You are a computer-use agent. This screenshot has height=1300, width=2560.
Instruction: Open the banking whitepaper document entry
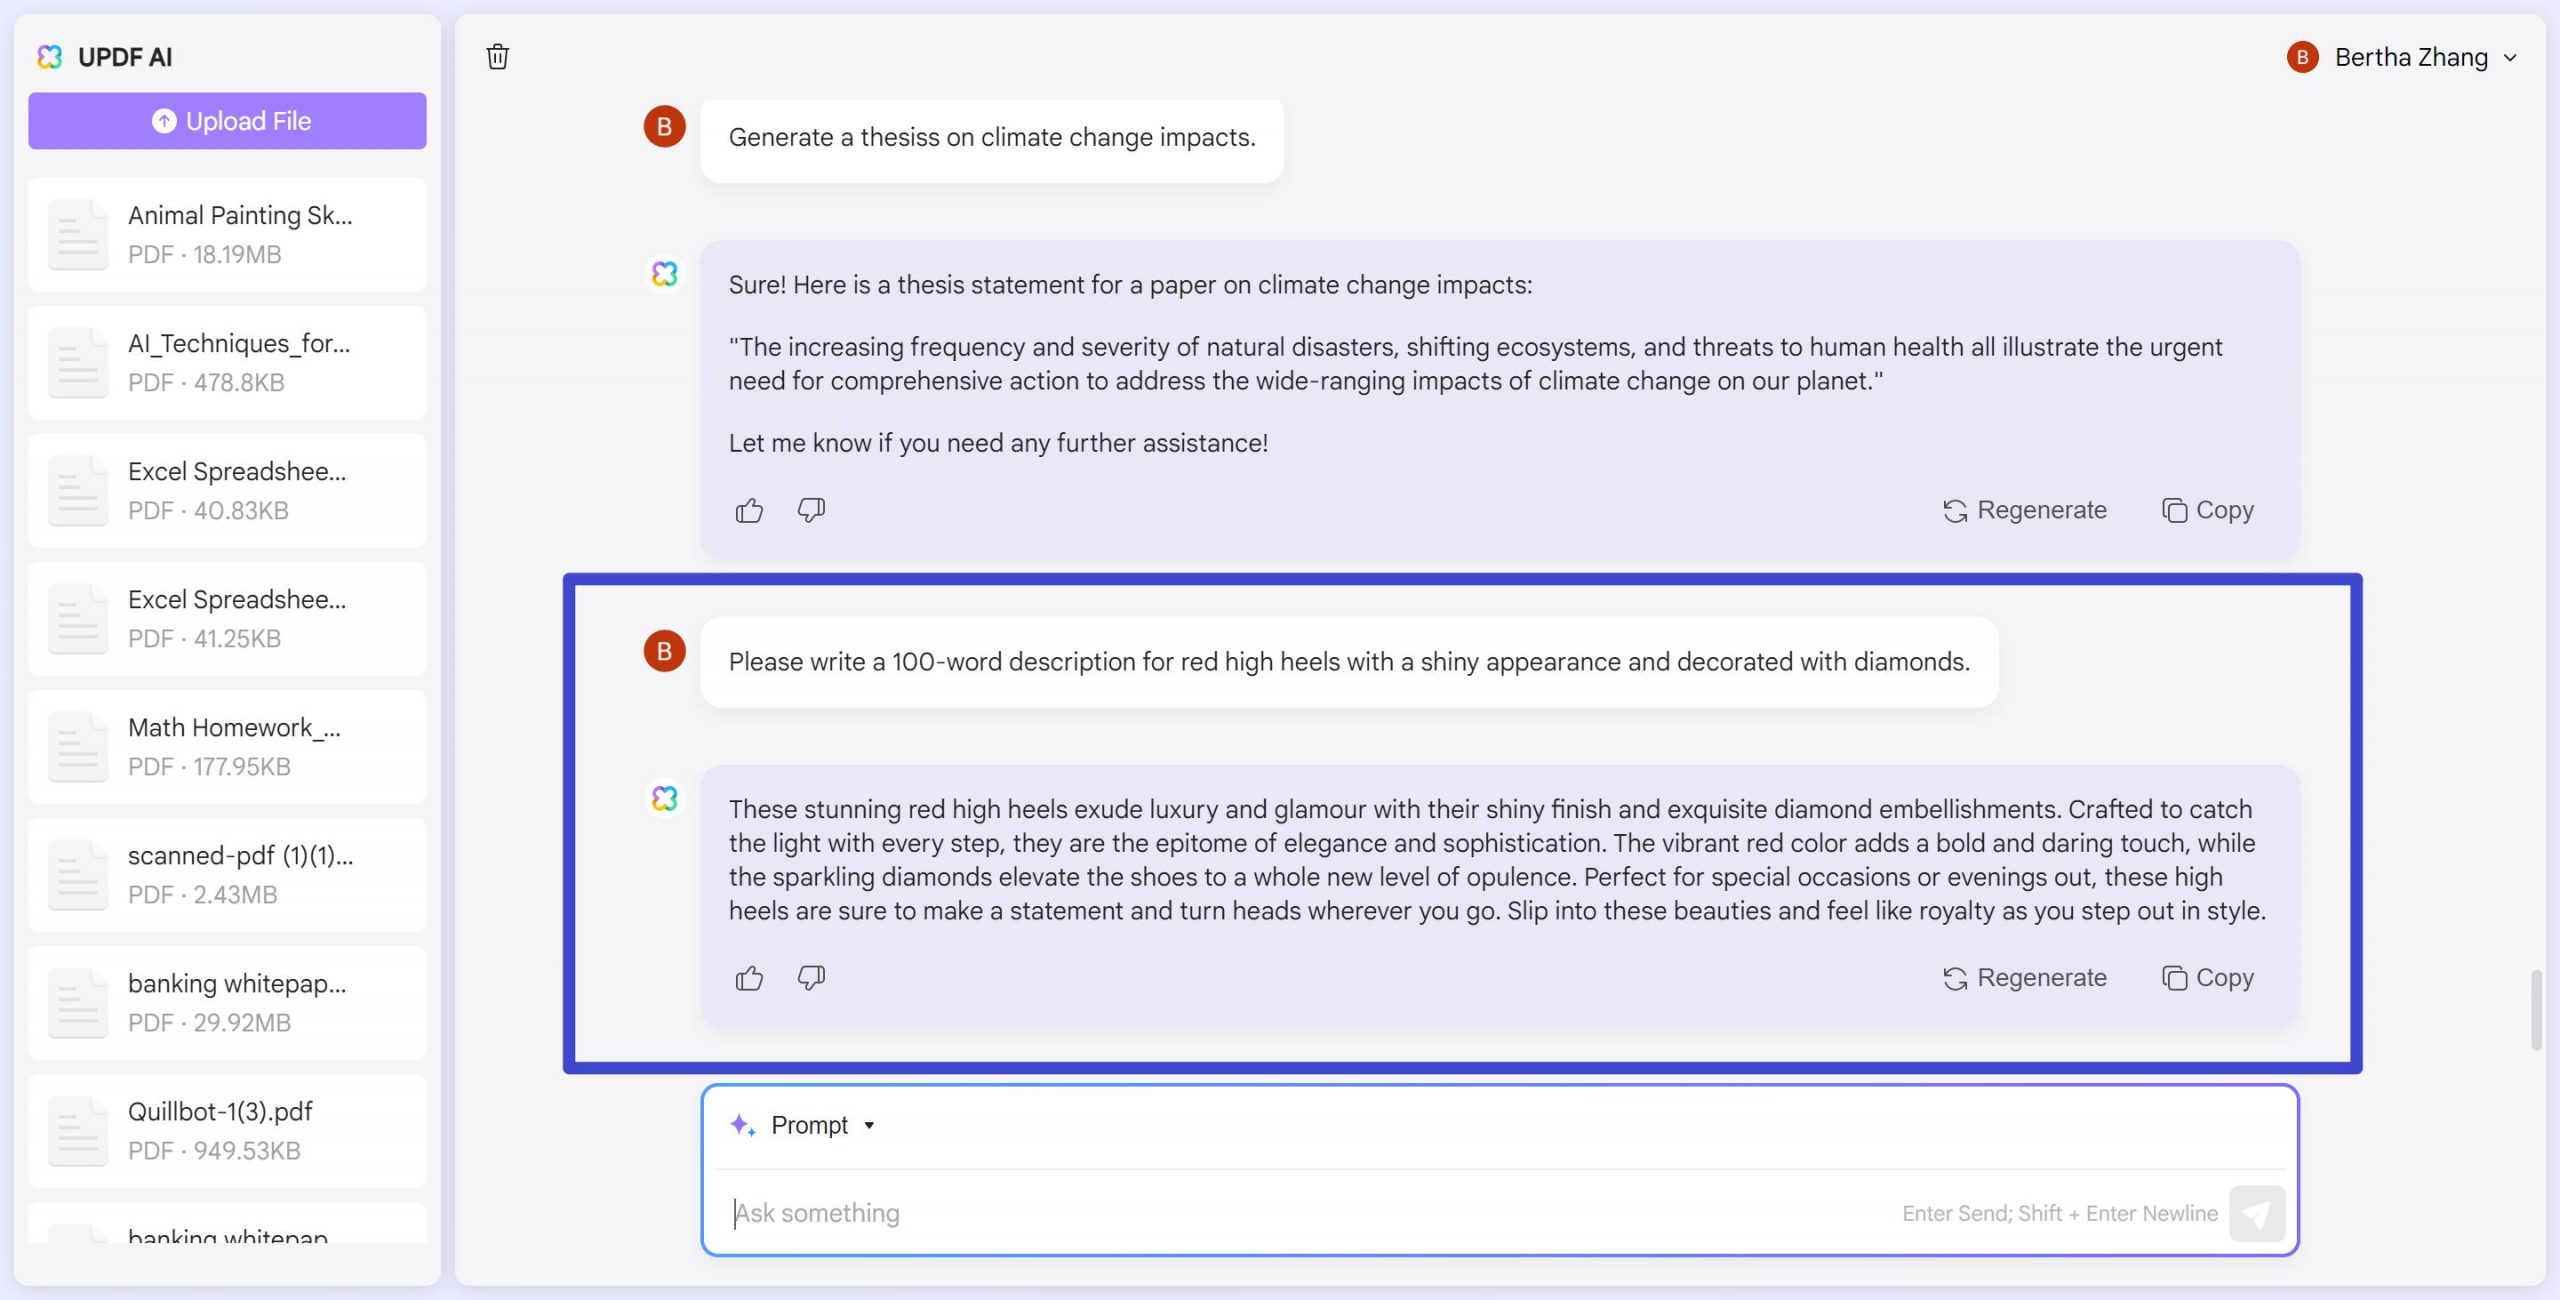[227, 1001]
